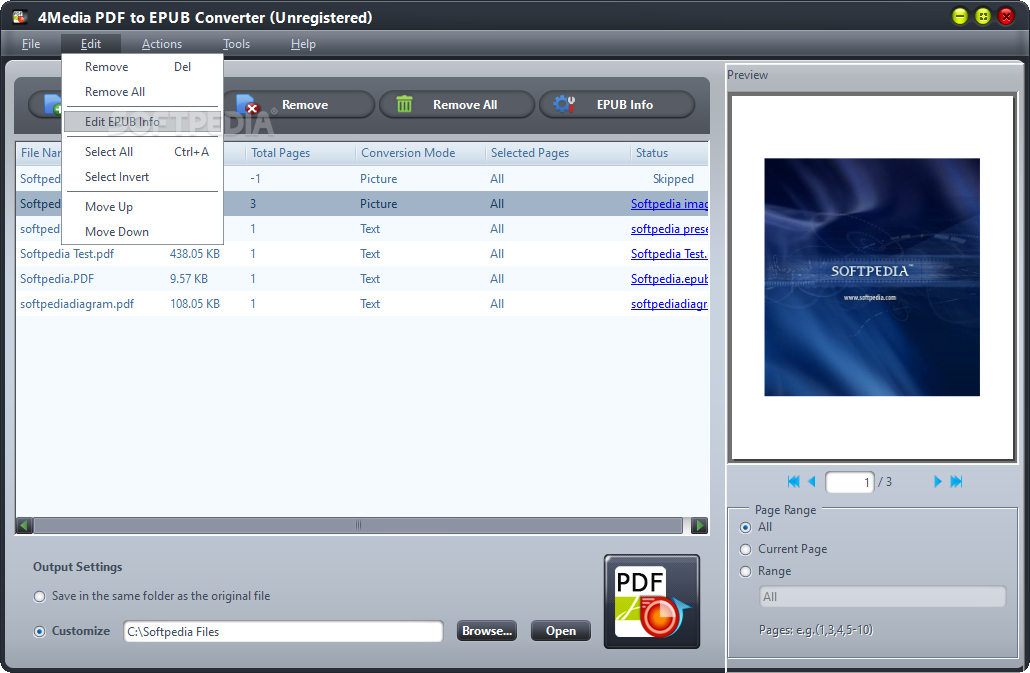Click the 108.05 KB size cell
Screen dimensions: 1030x673
[x=194, y=304]
